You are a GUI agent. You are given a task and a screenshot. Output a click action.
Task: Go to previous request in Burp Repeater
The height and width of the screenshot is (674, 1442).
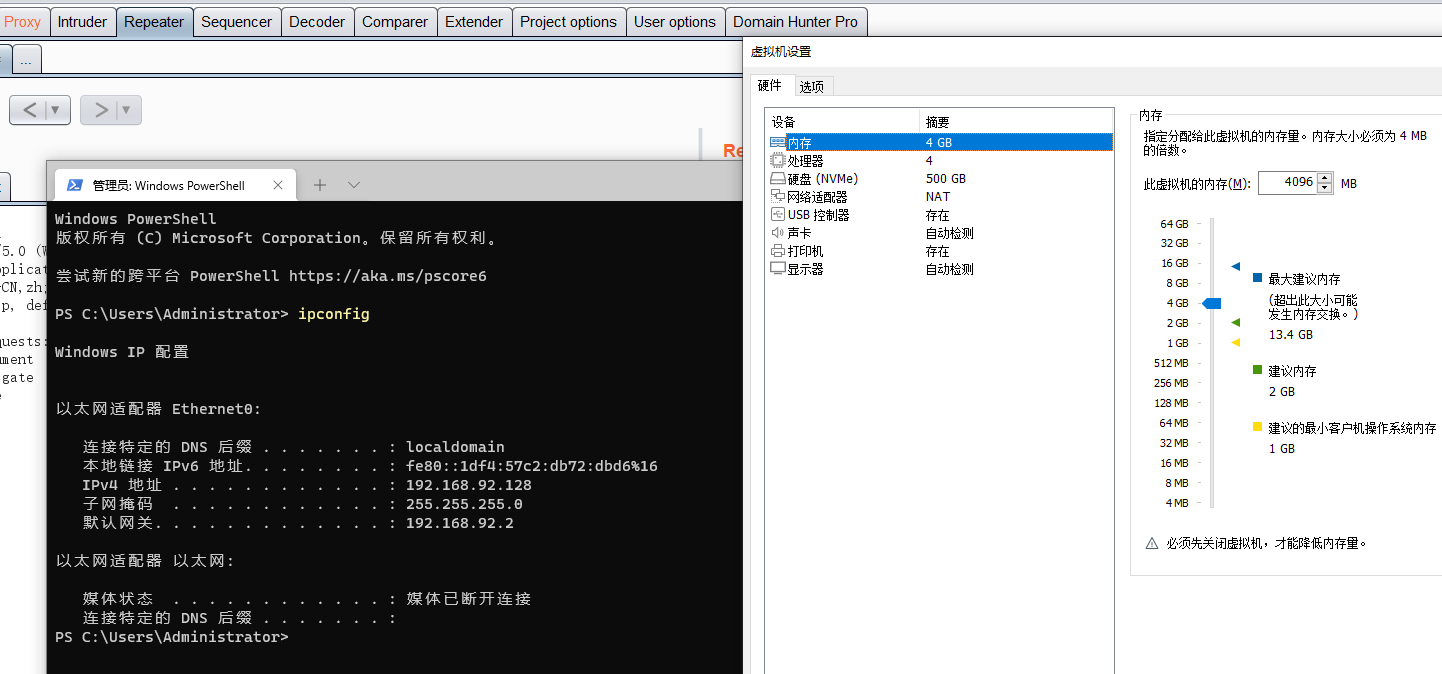(29, 110)
